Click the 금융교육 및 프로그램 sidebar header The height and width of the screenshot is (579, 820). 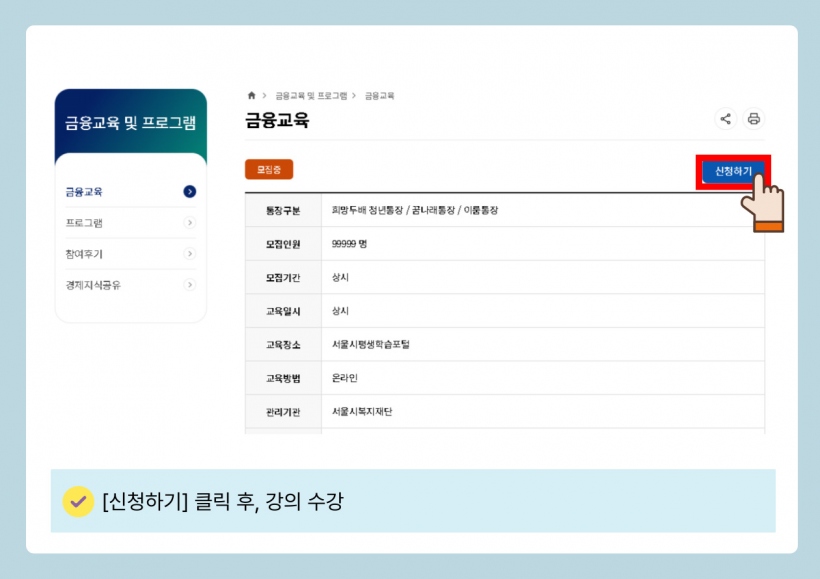click(x=130, y=123)
